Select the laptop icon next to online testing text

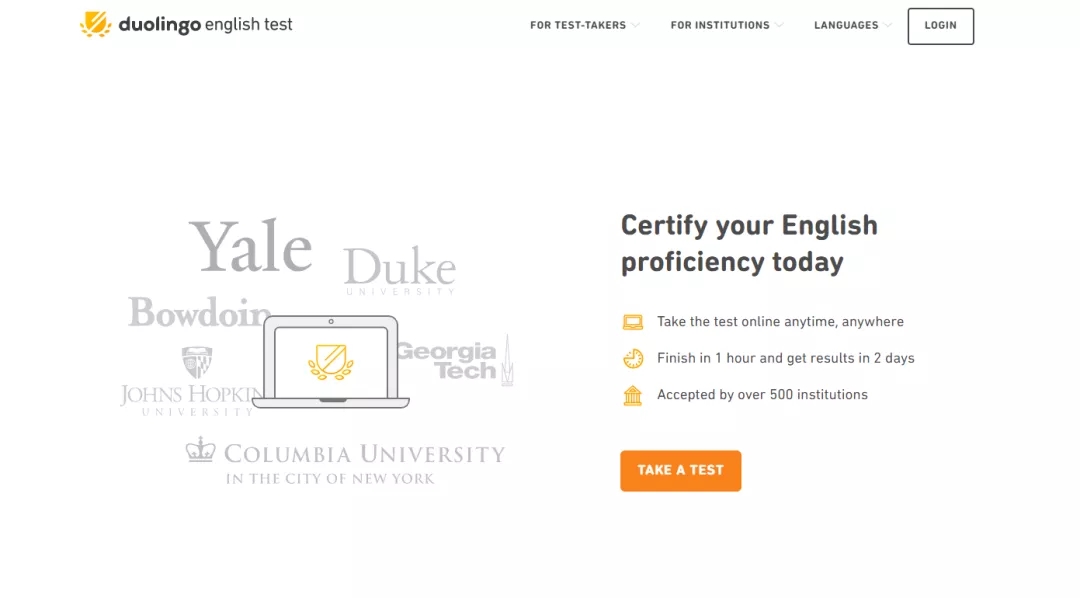[633, 321]
